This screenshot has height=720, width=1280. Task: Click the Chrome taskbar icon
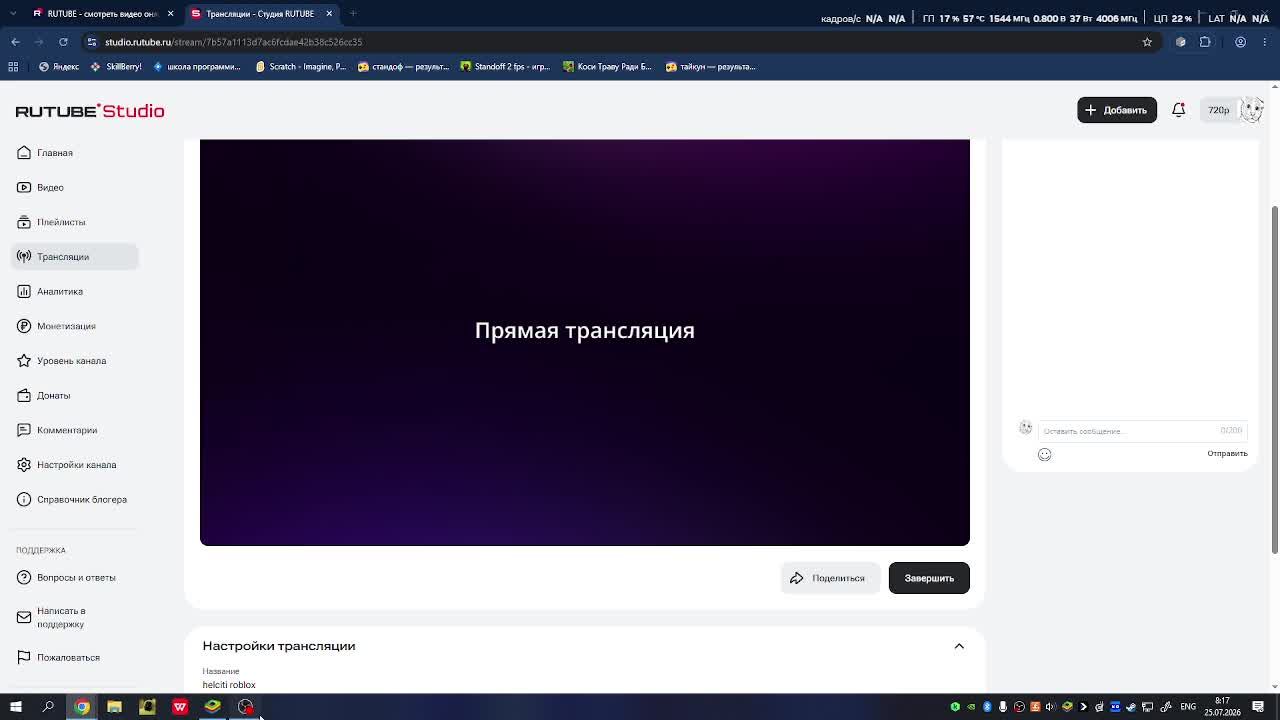pyautogui.click(x=82, y=707)
